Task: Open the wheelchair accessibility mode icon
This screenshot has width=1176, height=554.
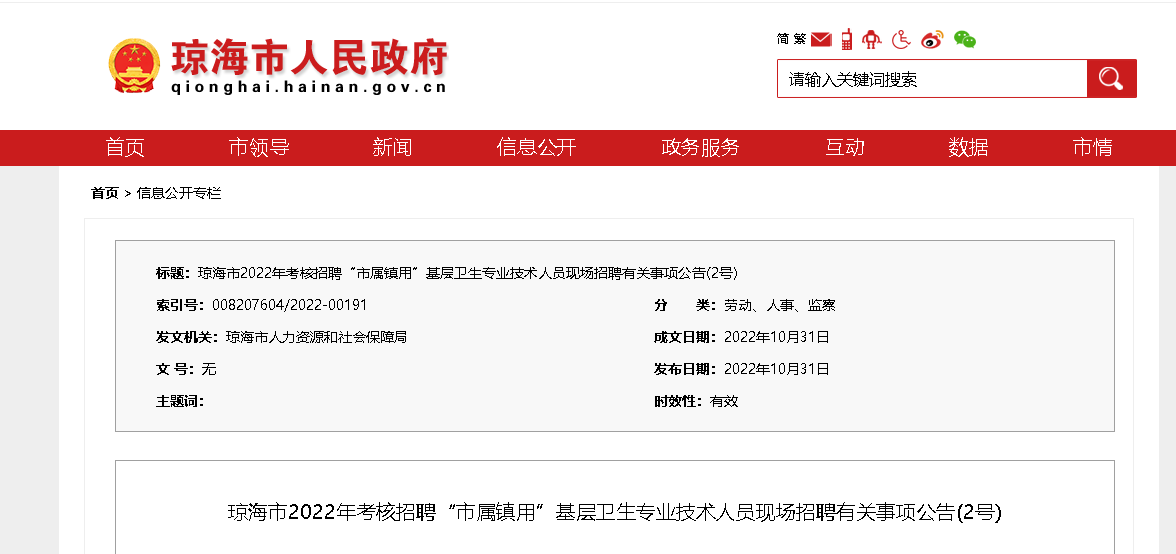Action: [902, 39]
